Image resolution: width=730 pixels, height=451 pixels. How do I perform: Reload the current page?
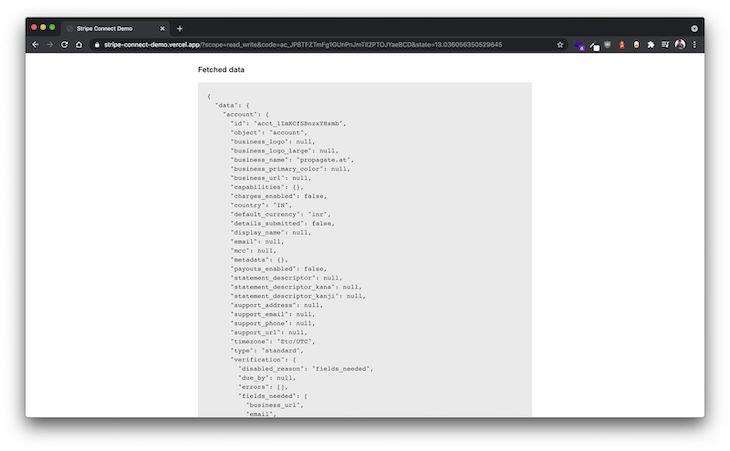[x=64, y=45]
